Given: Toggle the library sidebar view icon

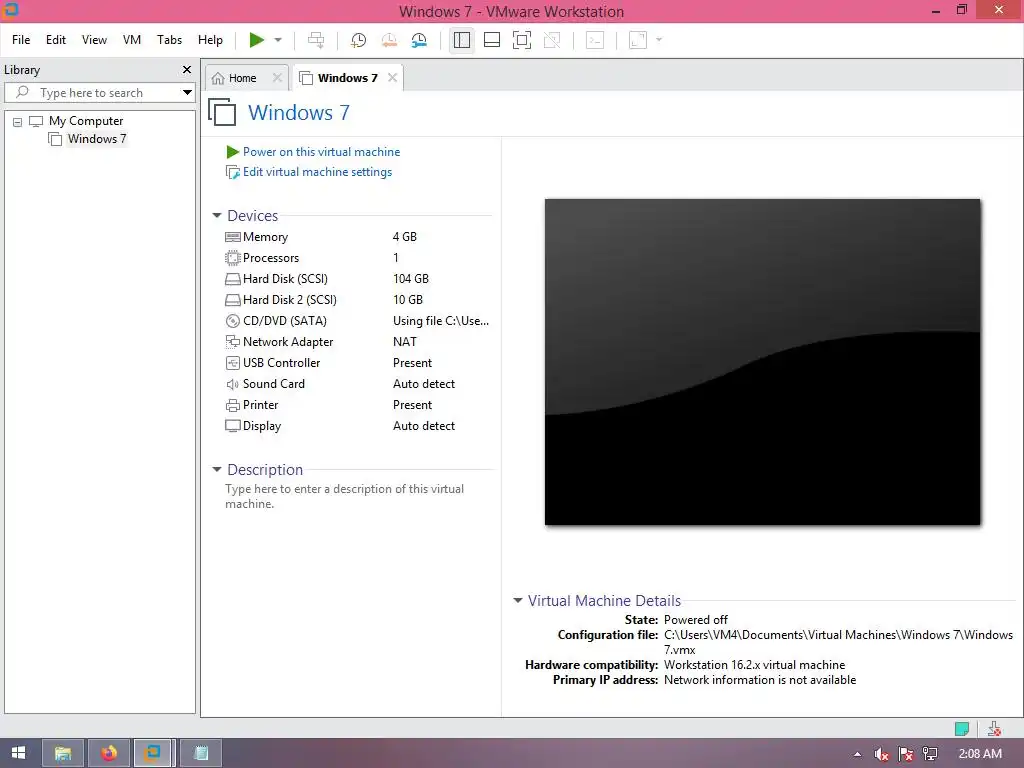Looking at the screenshot, I should tap(462, 40).
